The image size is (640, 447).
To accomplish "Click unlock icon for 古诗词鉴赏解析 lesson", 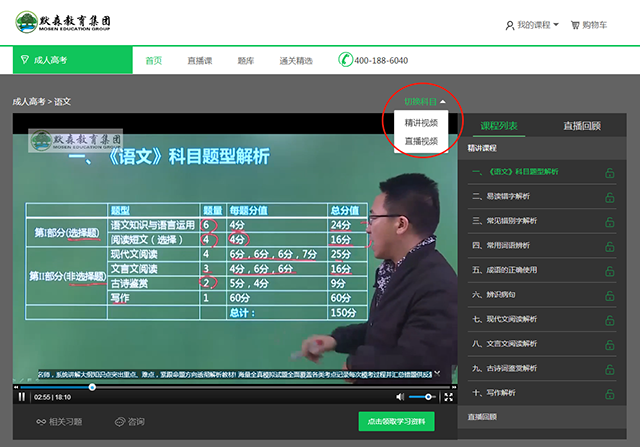I will (610, 369).
